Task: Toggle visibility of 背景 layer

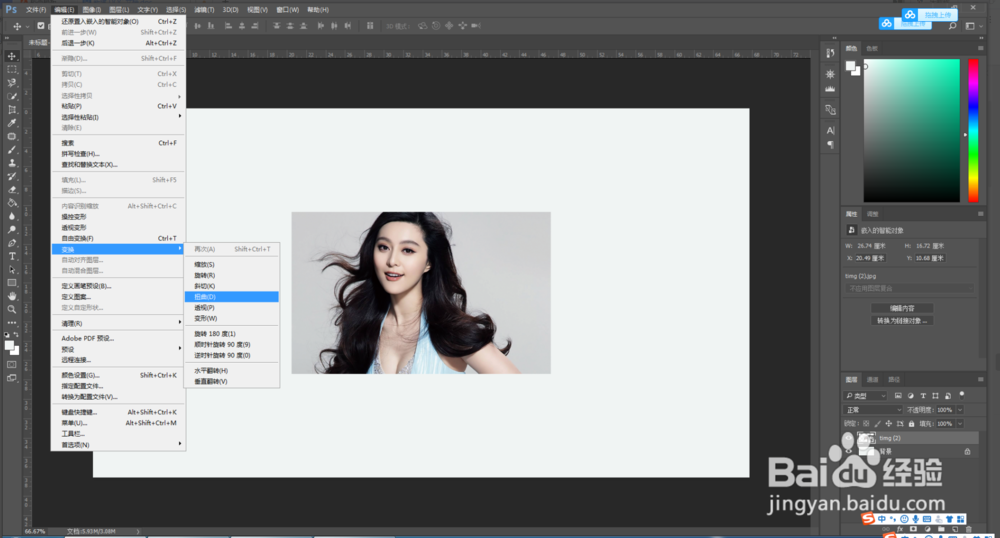Action: [848, 451]
